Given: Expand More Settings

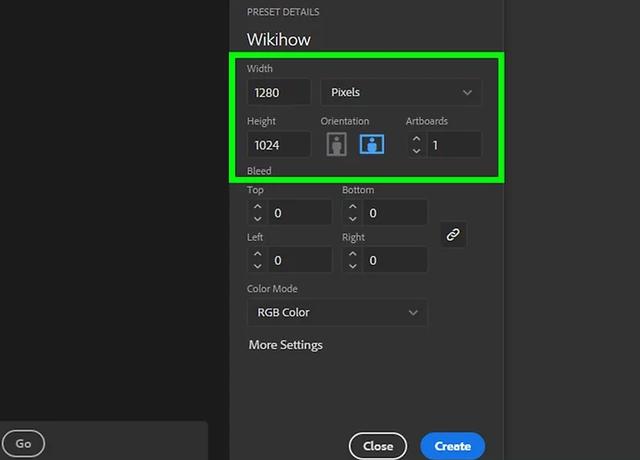Looking at the screenshot, I should [x=286, y=345].
